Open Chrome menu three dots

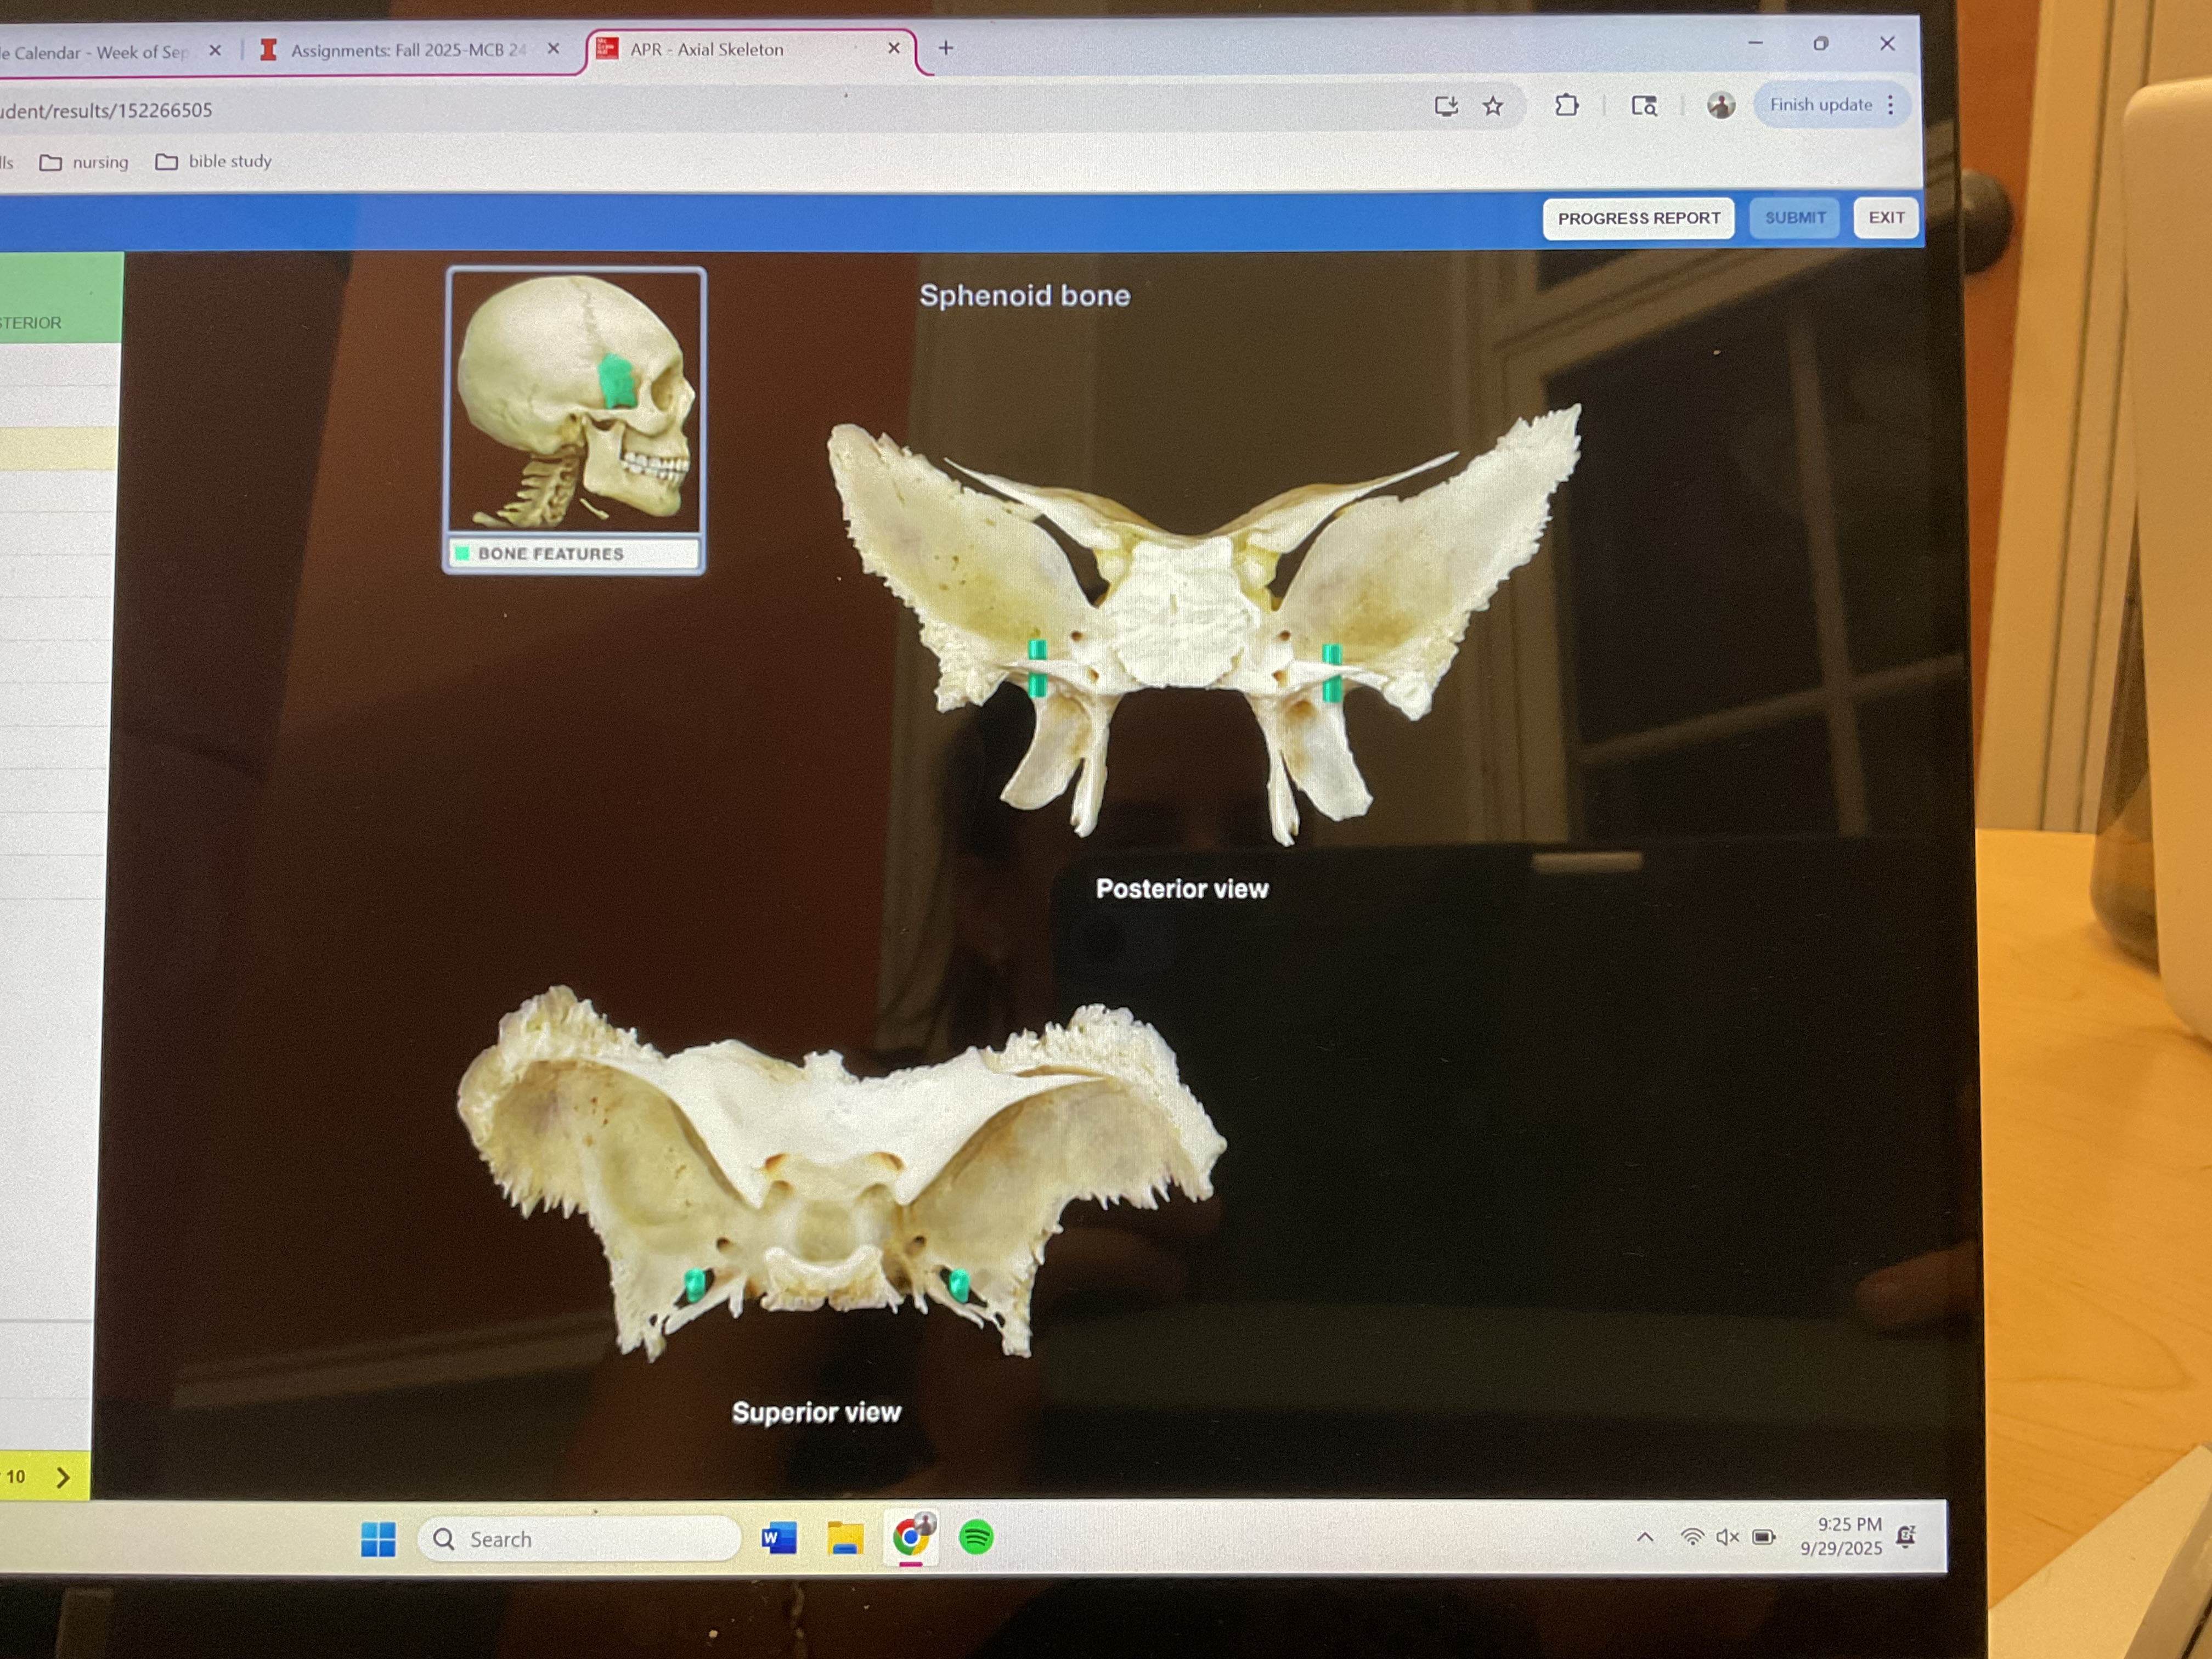[x=1890, y=105]
